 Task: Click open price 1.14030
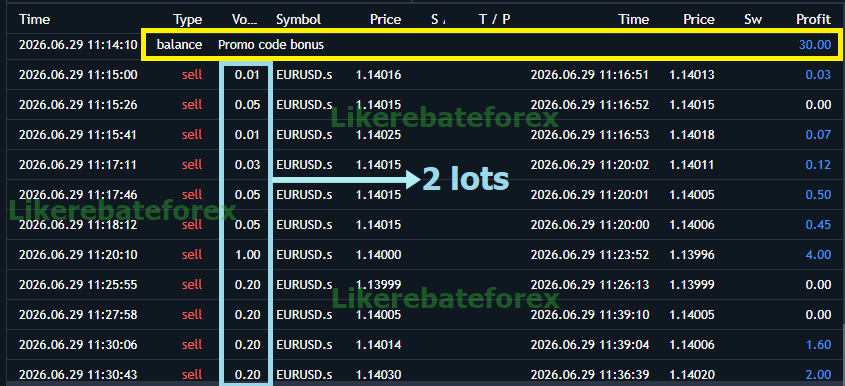(378, 375)
